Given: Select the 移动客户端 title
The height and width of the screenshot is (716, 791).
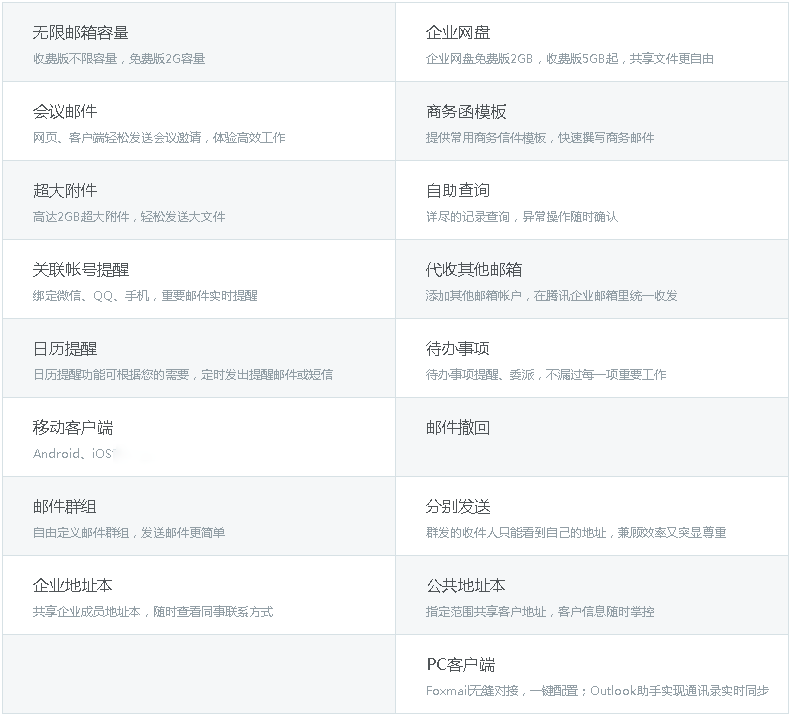Looking at the screenshot, I should pyautogui.click(x=73, y=428).
